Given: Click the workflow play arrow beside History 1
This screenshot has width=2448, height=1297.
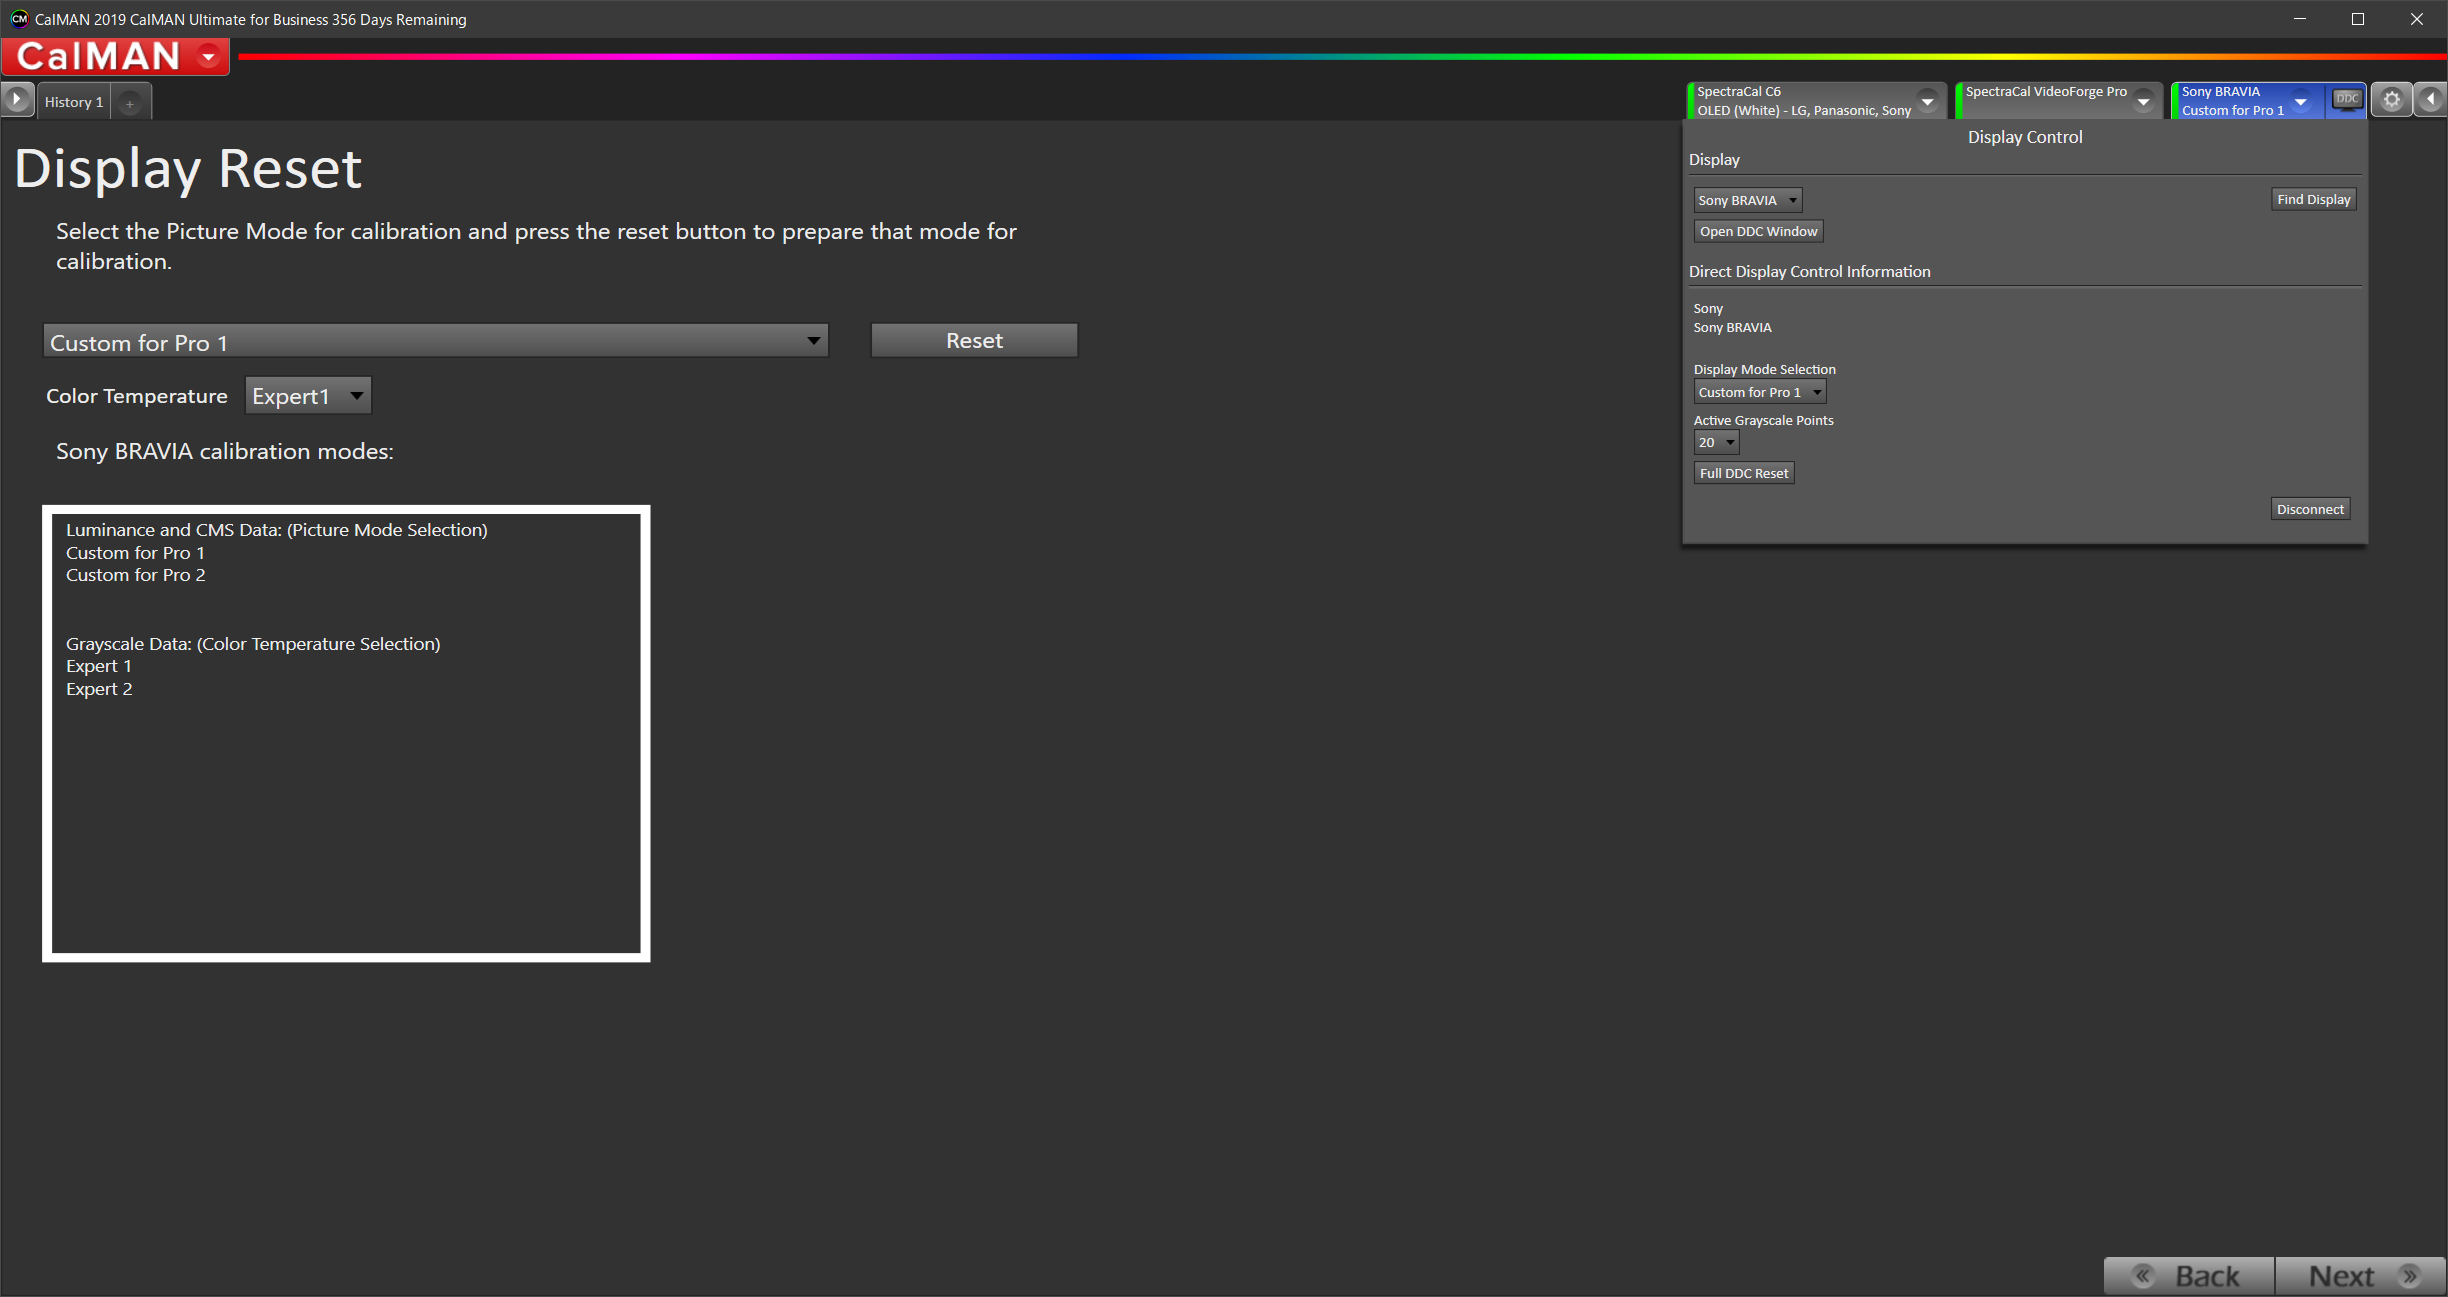Looking at the screenshot, I should tap(16, 100).
